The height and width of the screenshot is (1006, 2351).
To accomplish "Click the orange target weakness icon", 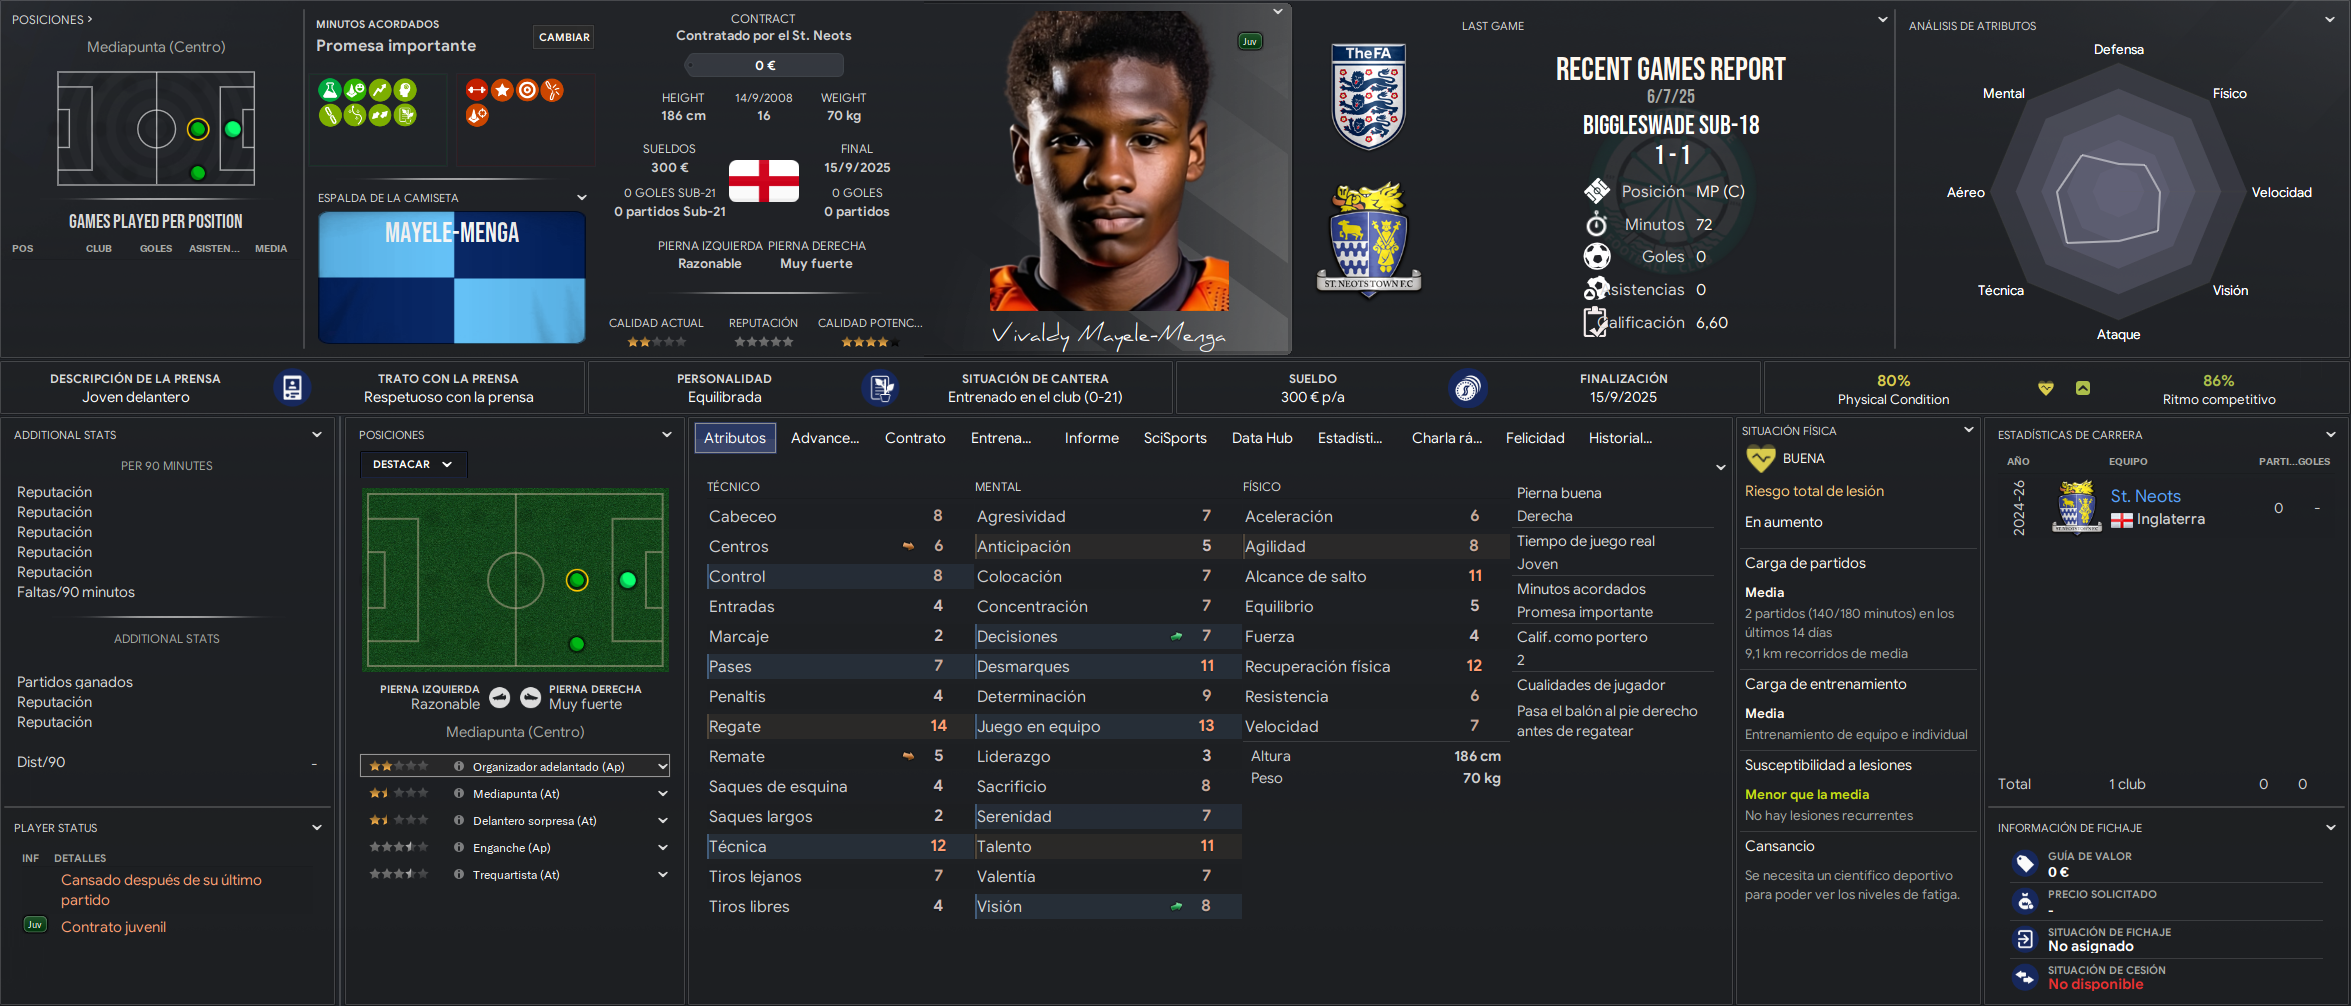I will [x=527, y=90].
